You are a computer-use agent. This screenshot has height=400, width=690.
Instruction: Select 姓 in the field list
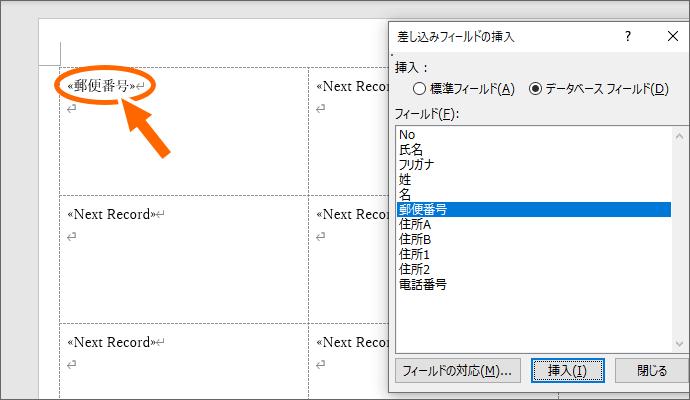click(x=405, y=179)
